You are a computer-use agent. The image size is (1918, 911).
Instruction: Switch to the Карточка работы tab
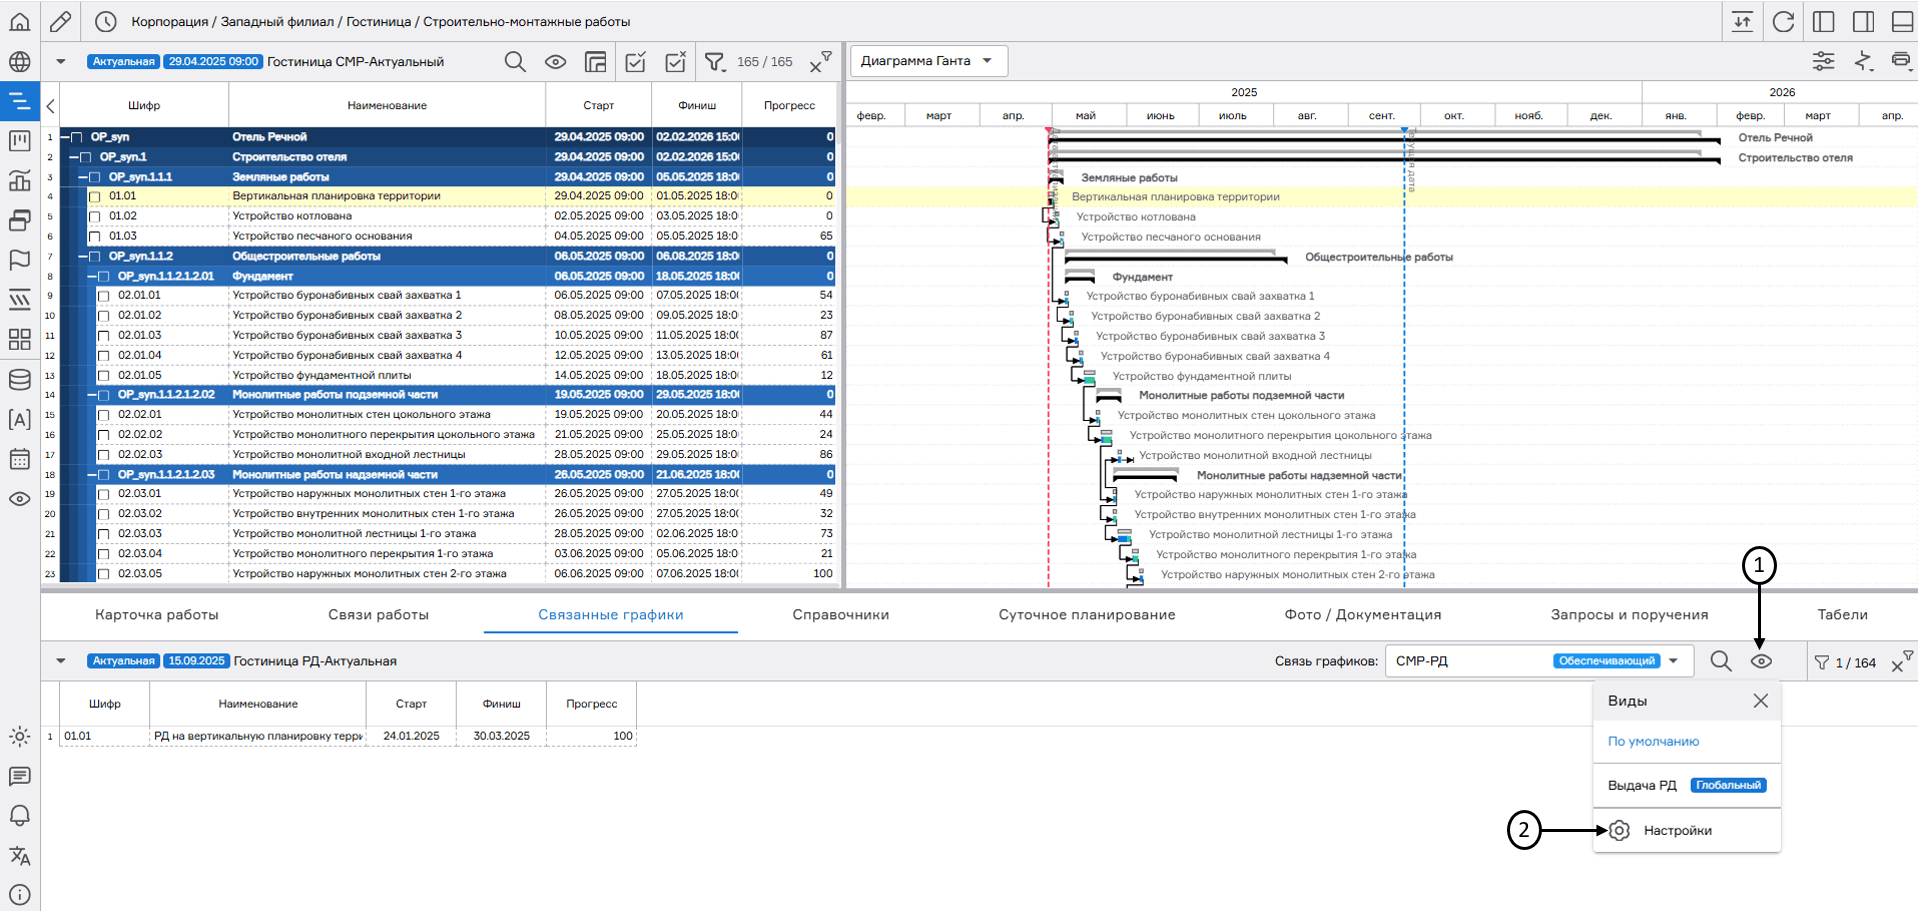click(157, 615)
